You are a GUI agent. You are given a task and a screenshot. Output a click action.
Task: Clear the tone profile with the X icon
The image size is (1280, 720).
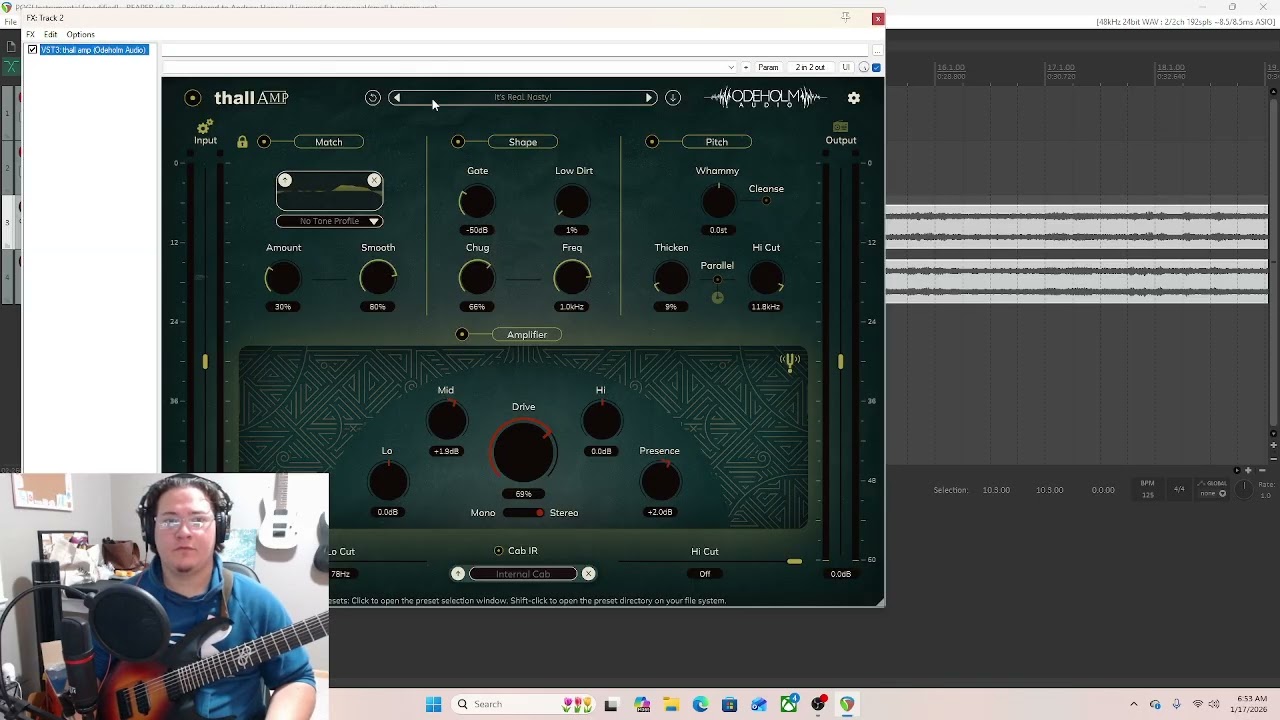coord(374,180)
